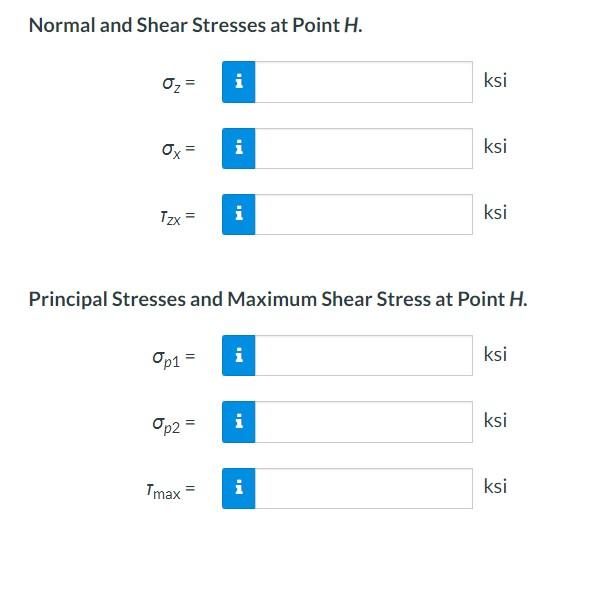The image size is (603, 592).
Task: Open the info icon for σp1
Action: click(238, 355)
